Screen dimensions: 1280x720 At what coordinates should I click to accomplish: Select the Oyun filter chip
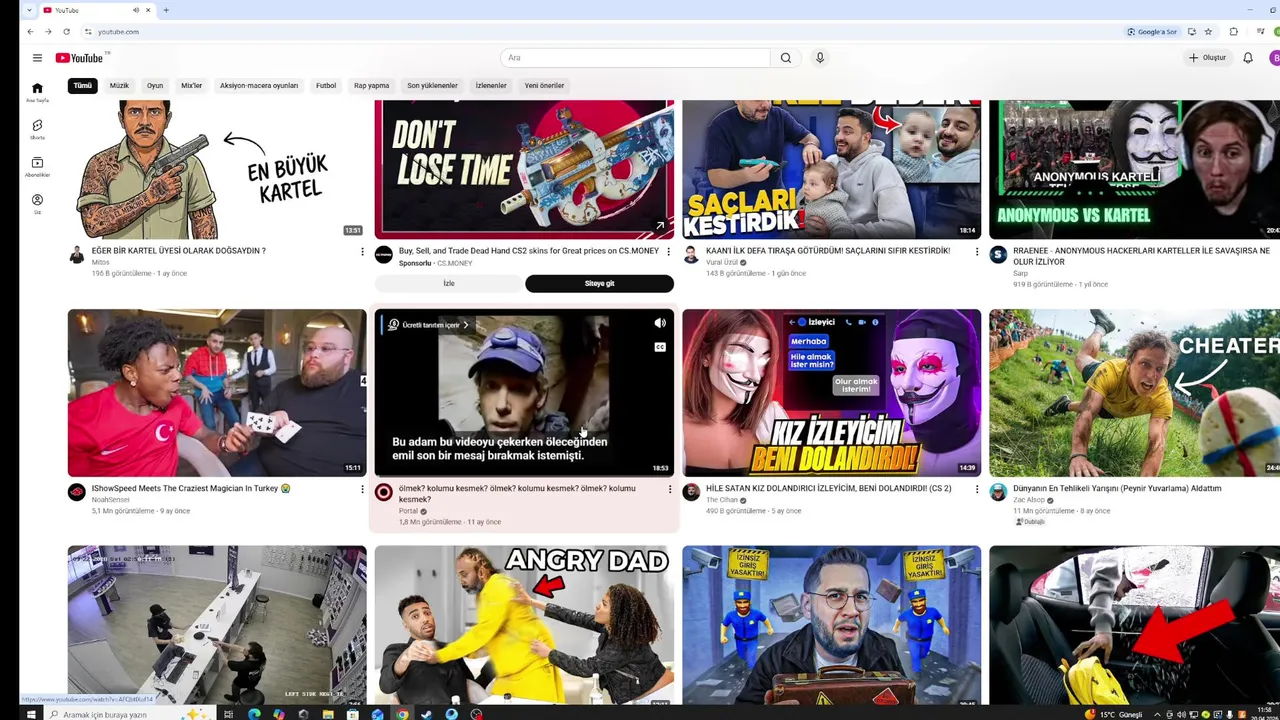(155, 86)
